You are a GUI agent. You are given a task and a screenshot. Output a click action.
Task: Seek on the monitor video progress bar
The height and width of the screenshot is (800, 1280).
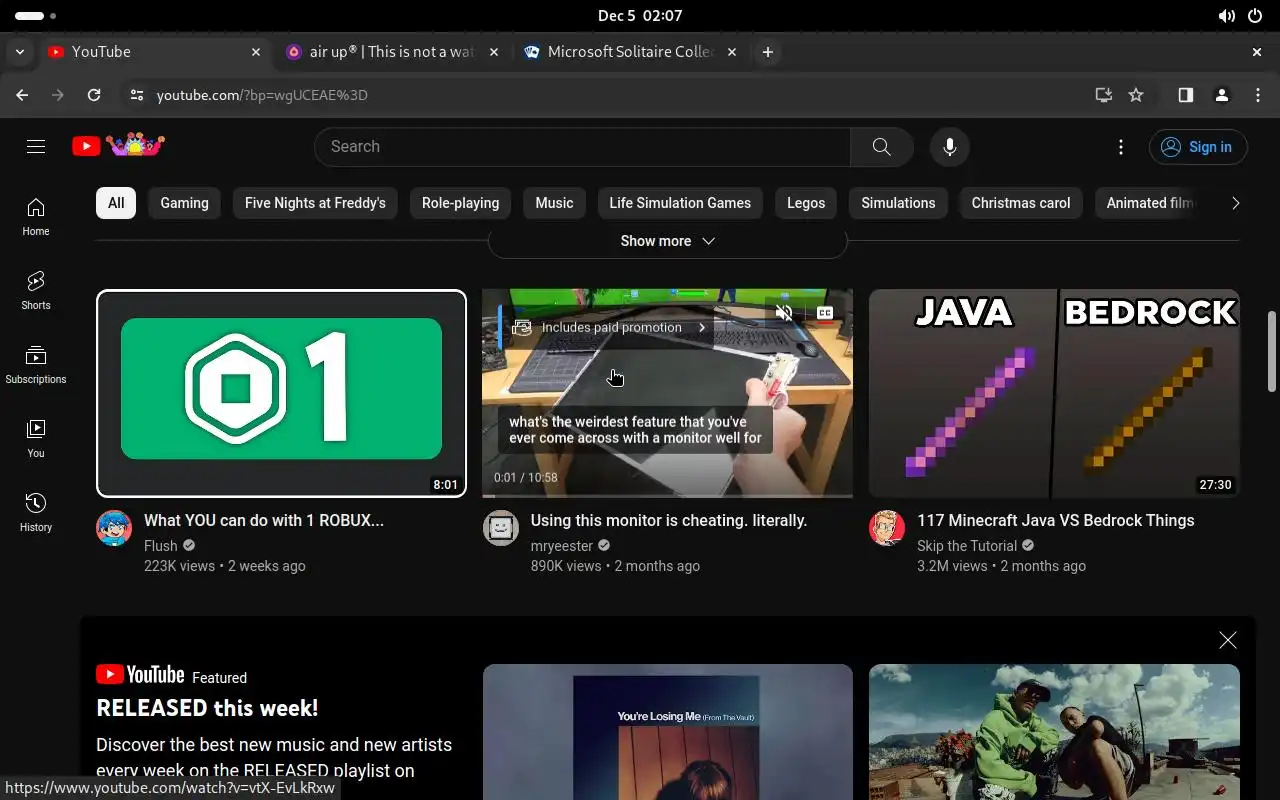tap(668, 495)
